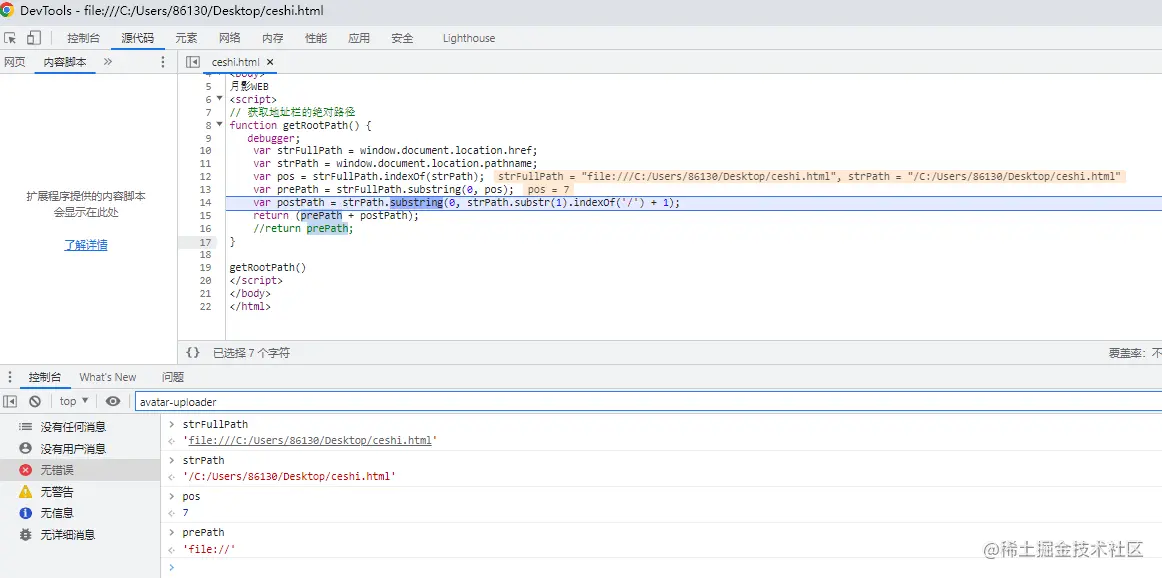The height and width of the screenshot is (578, 1162).
Task: Open the console drawer three-dot menu
Action: (x=10, y=377)
